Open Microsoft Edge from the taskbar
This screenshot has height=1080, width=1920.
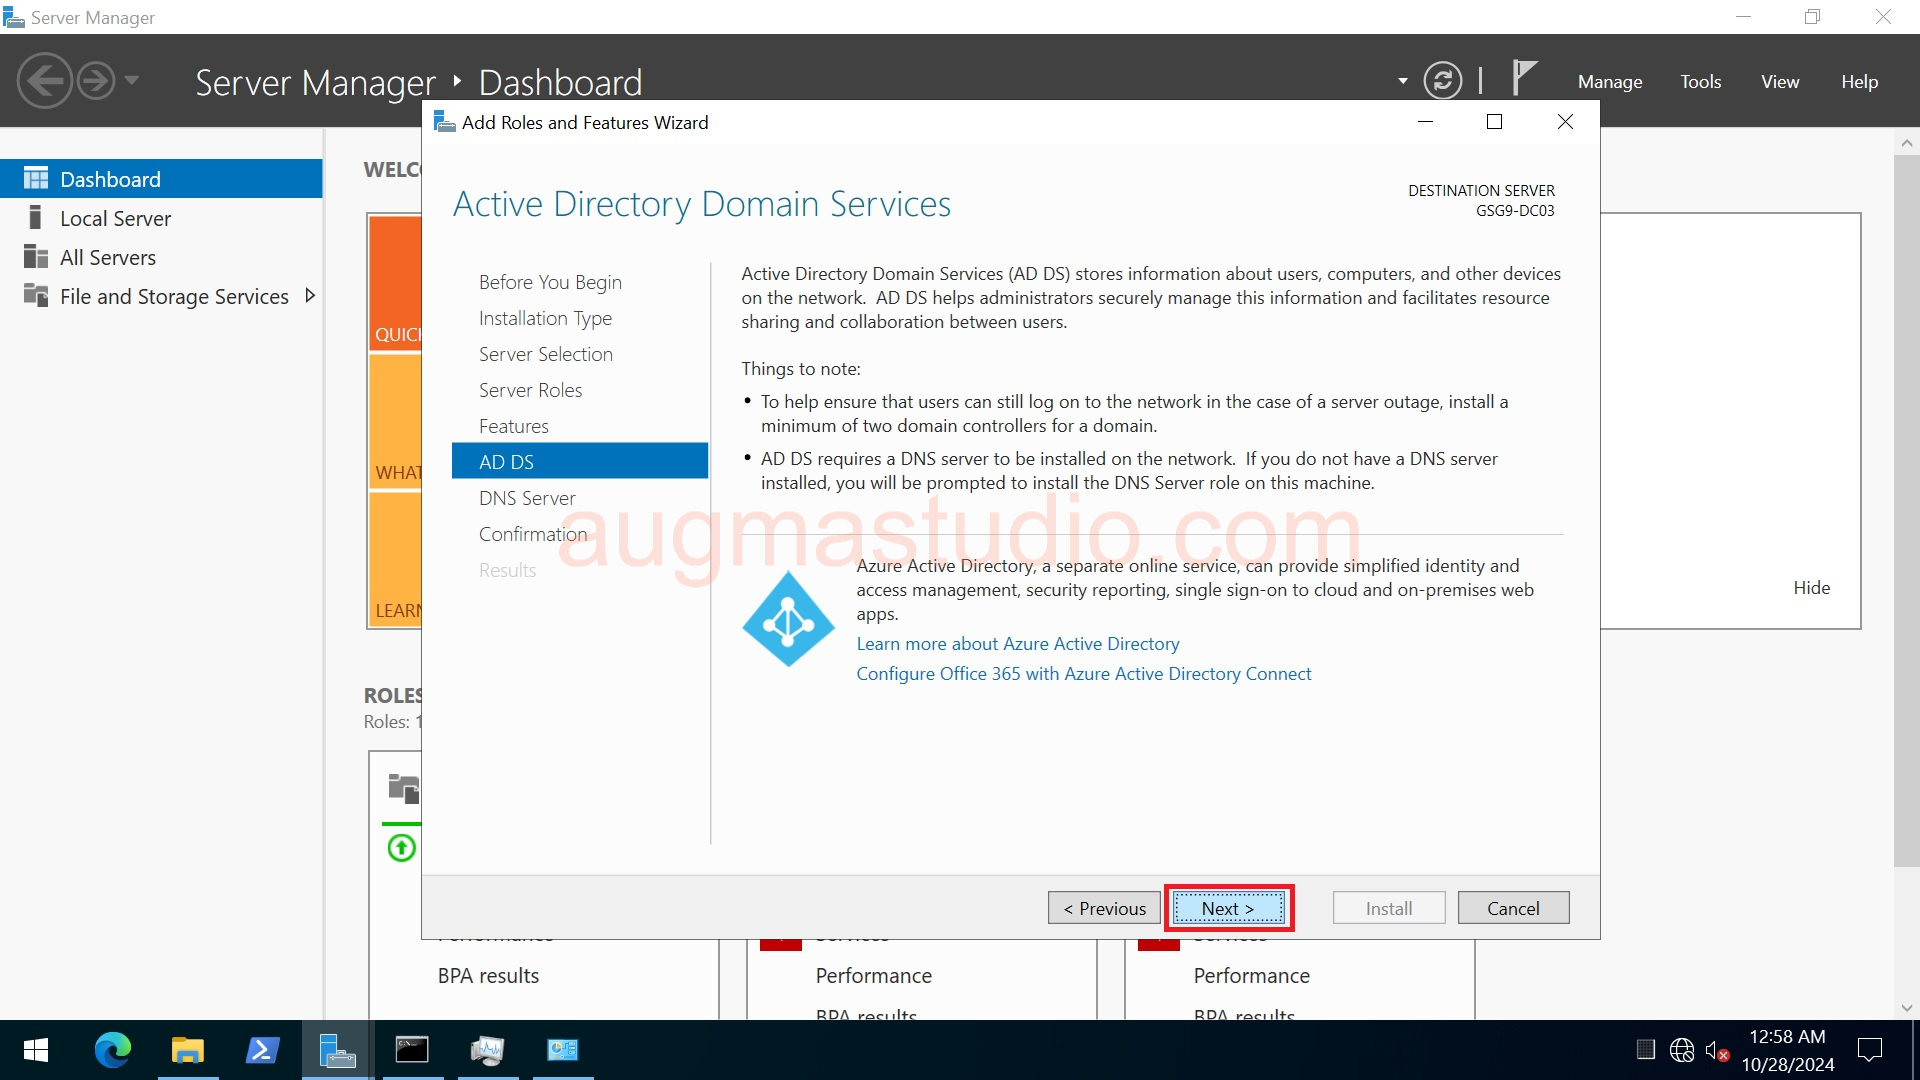point(112,1050)
